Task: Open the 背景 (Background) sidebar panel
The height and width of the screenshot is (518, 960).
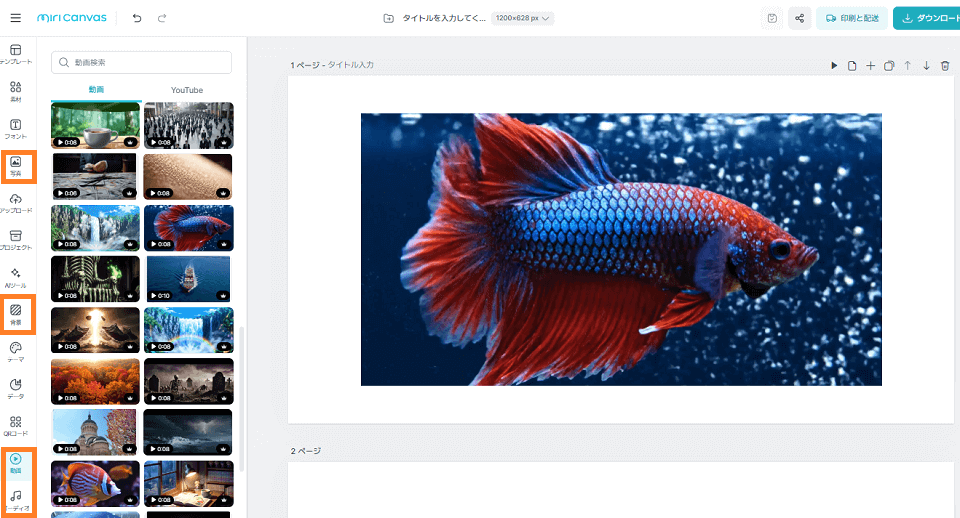Action: [x=16, y=315]
